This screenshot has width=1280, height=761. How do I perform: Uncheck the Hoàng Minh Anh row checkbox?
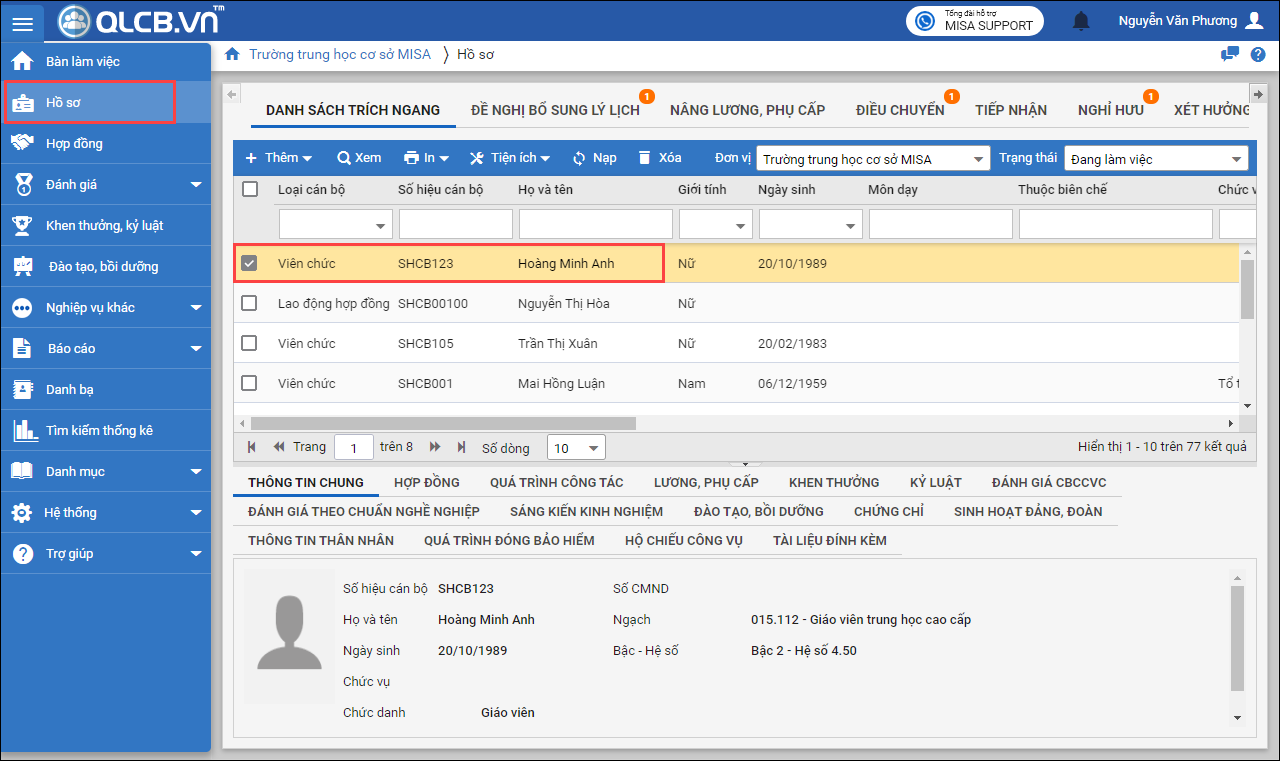click(x=250, y=264)
